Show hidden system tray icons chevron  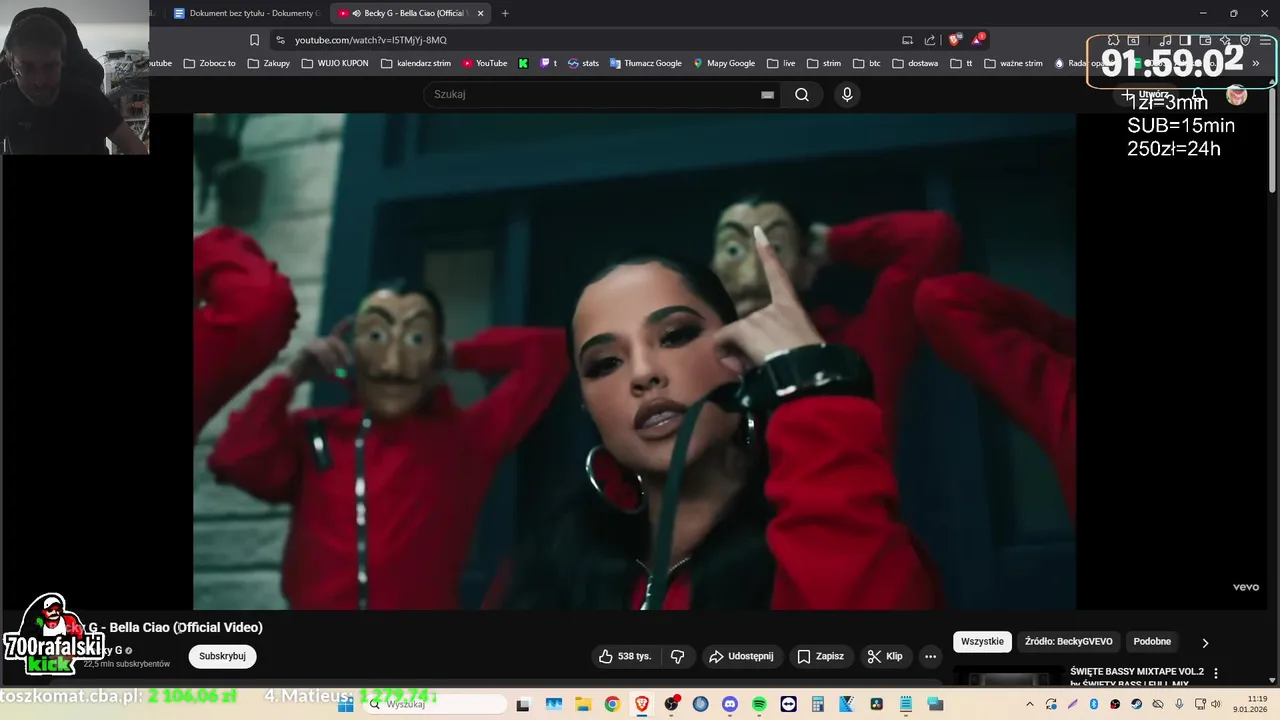pyautogui.click(x=1031, y=704)
